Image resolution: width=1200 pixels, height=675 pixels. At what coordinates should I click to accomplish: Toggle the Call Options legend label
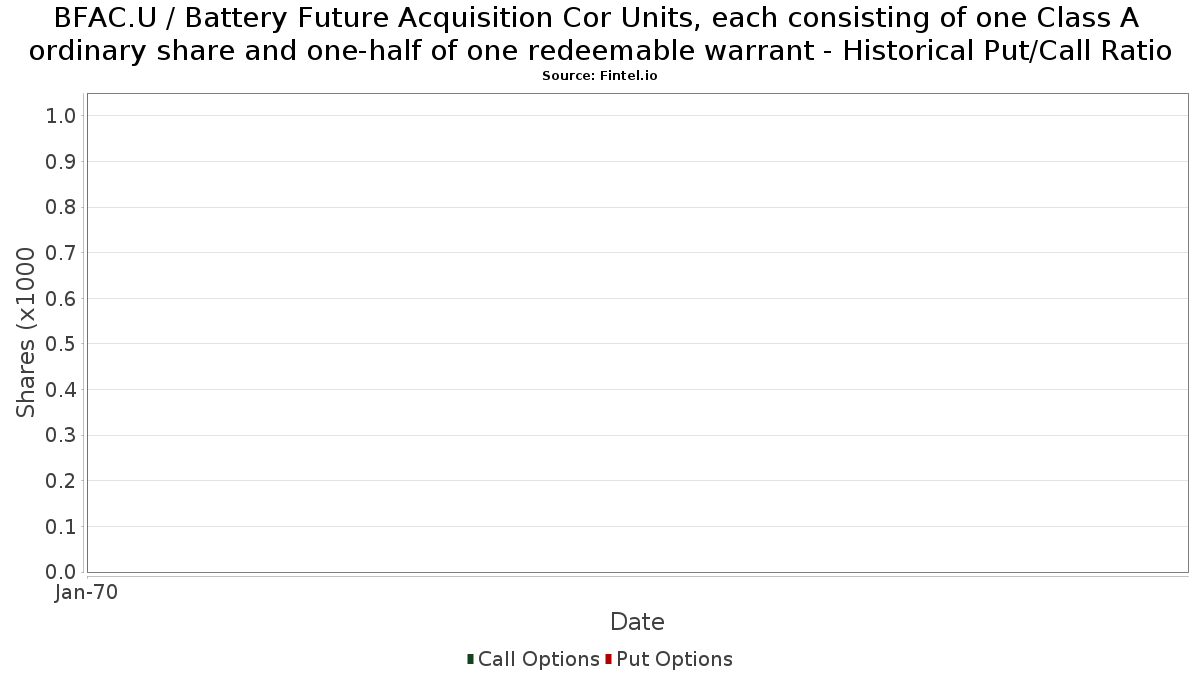(539, 659)
